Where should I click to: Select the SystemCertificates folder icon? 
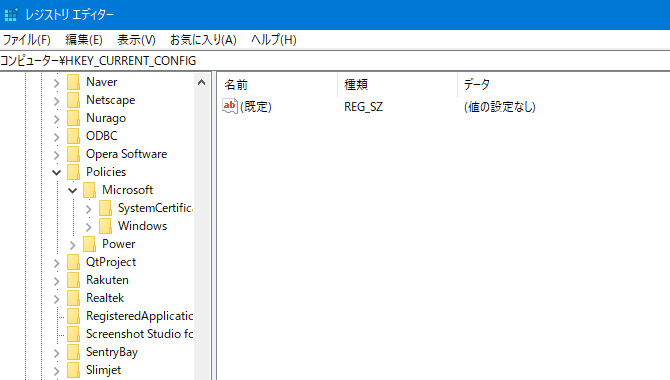[105, 208]
